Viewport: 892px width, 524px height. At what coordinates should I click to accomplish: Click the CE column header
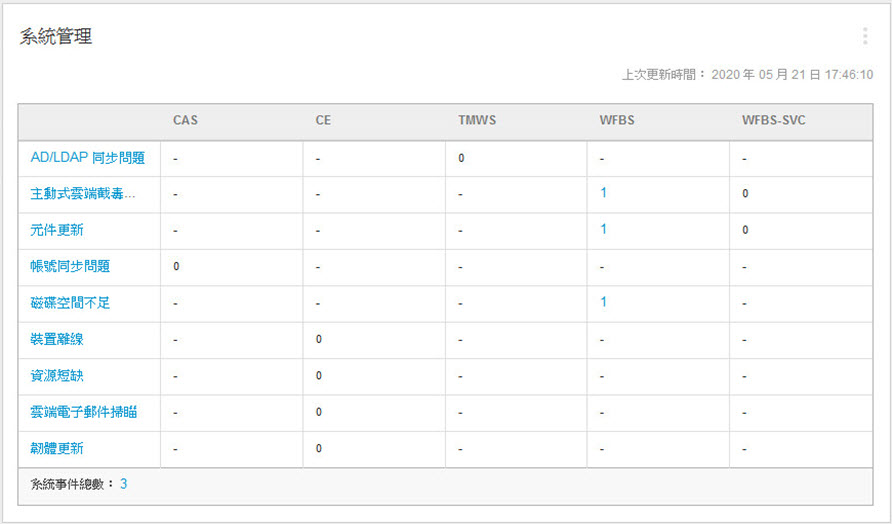click(323, 121)
